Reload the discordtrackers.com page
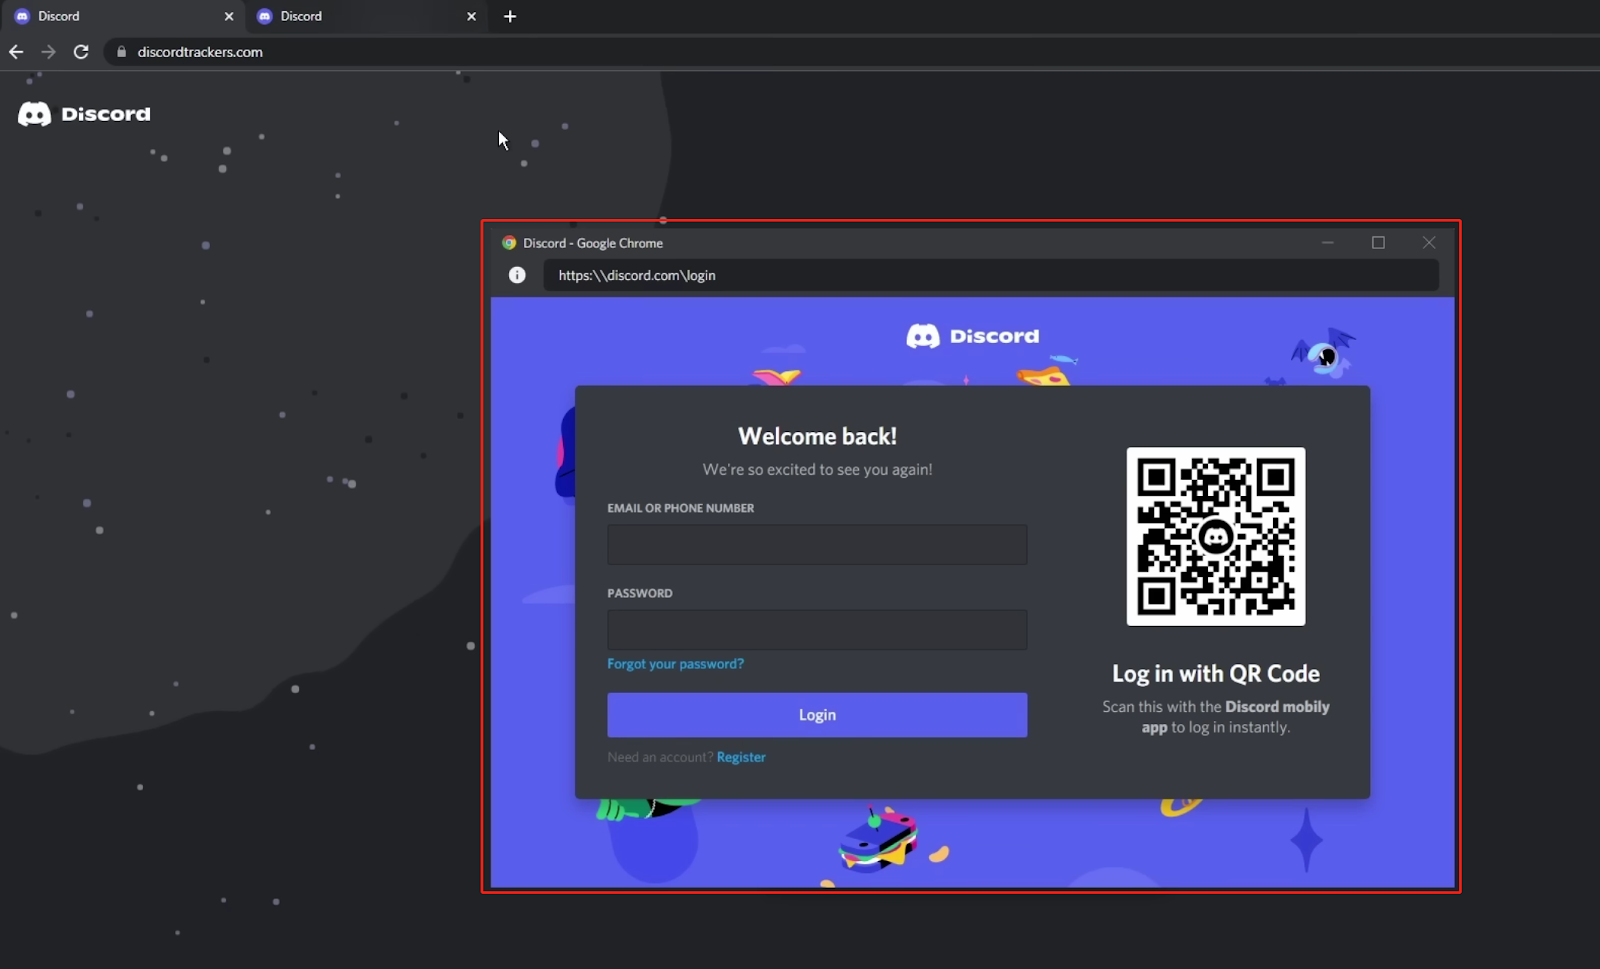 [x=81, y=52]
